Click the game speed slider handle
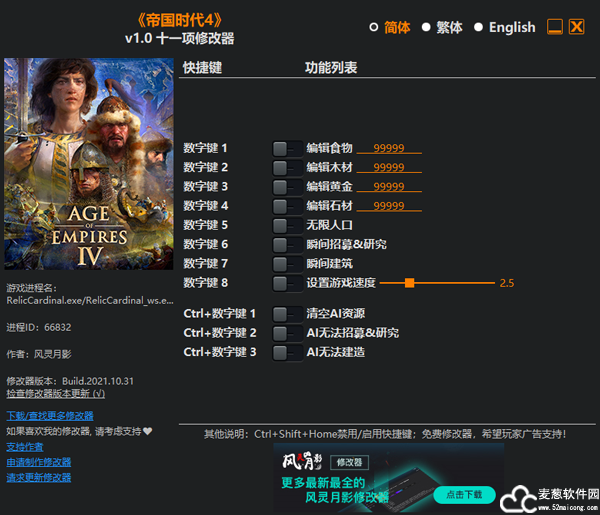This screenshot has height=515, width=600. click(x=410, y=283)
